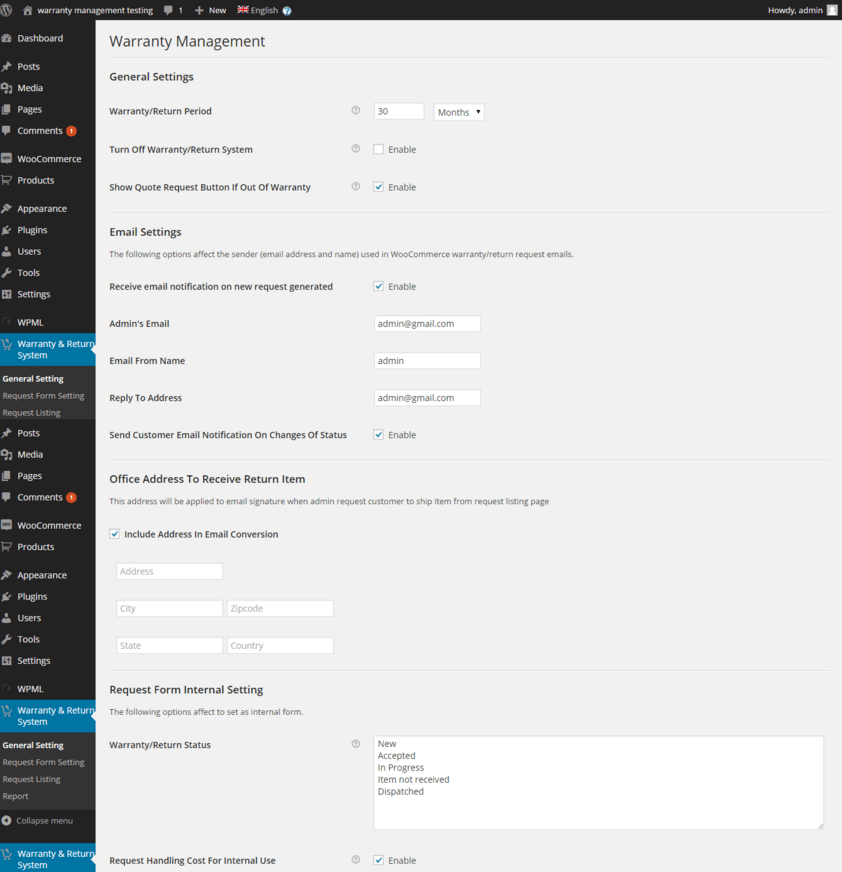Image resolution: width=842 pixels, height=872 pixels.
Task: Click the Reply To Address field
Action: (427, 398)
